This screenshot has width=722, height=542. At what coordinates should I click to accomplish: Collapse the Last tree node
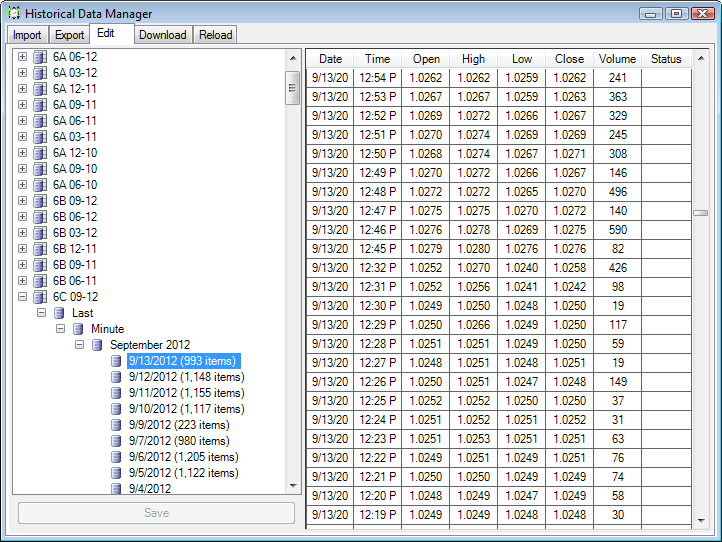pyautogui.click(x=41, y=313)
